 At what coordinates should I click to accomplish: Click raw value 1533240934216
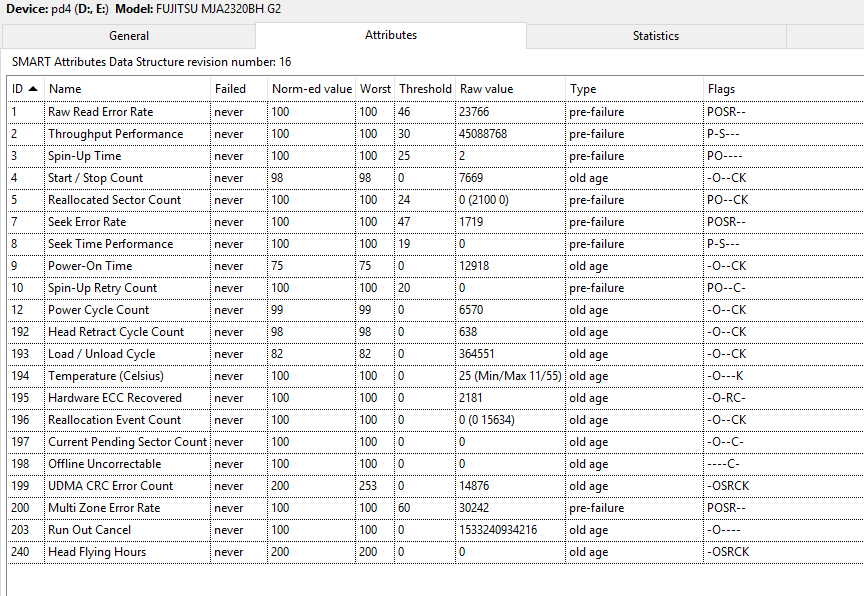(498, 530)
